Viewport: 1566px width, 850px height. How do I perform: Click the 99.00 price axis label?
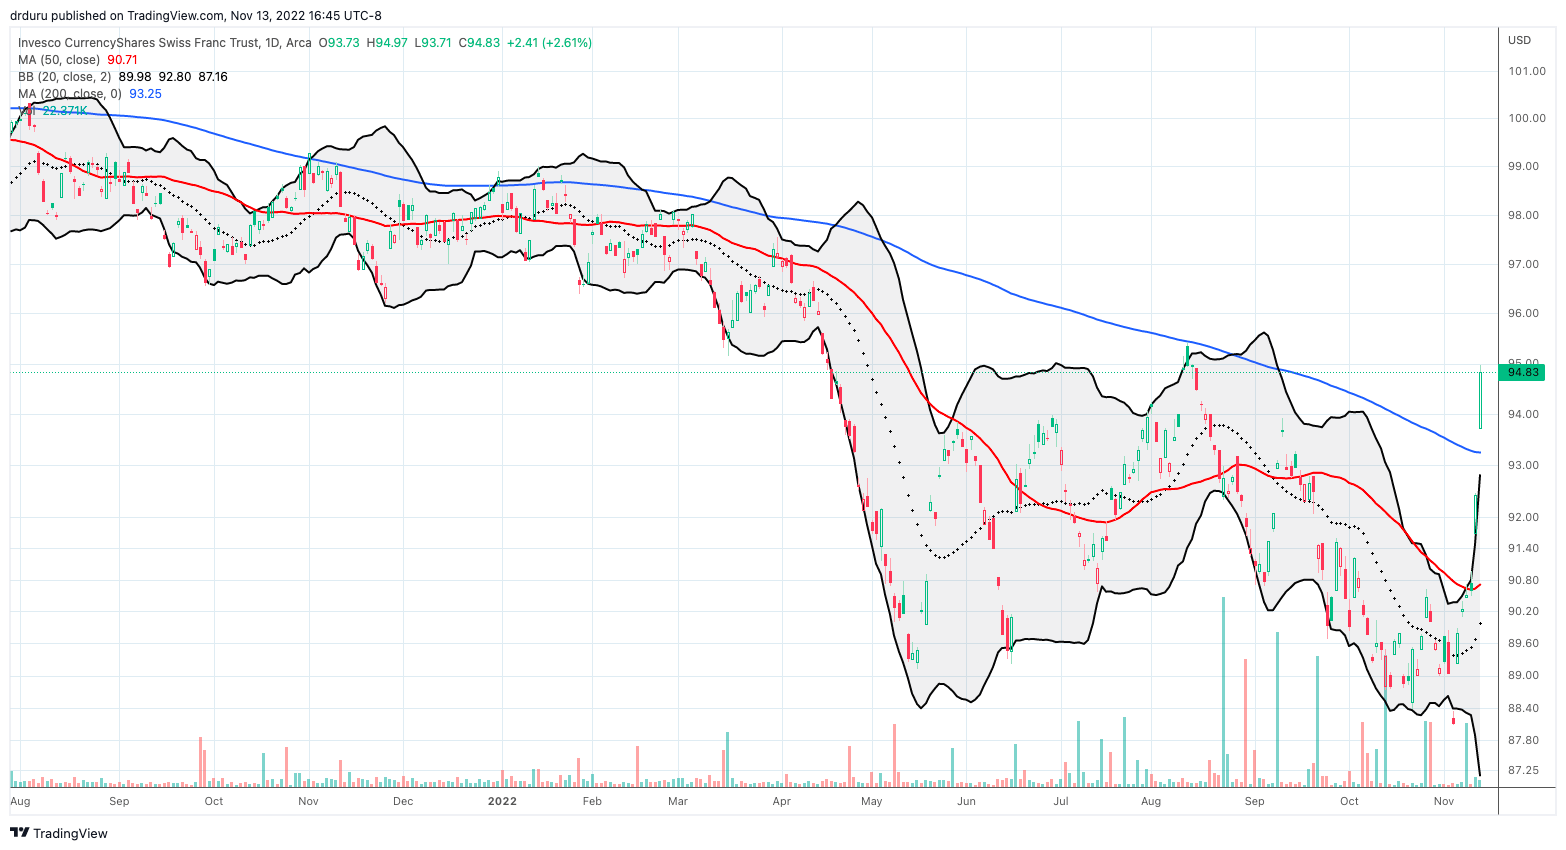point(1523,166)
